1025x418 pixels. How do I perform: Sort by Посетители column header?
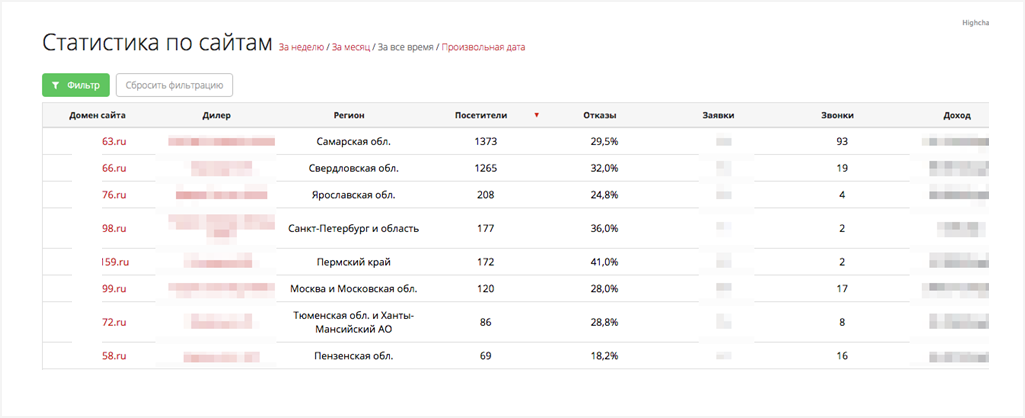point(481,116)
